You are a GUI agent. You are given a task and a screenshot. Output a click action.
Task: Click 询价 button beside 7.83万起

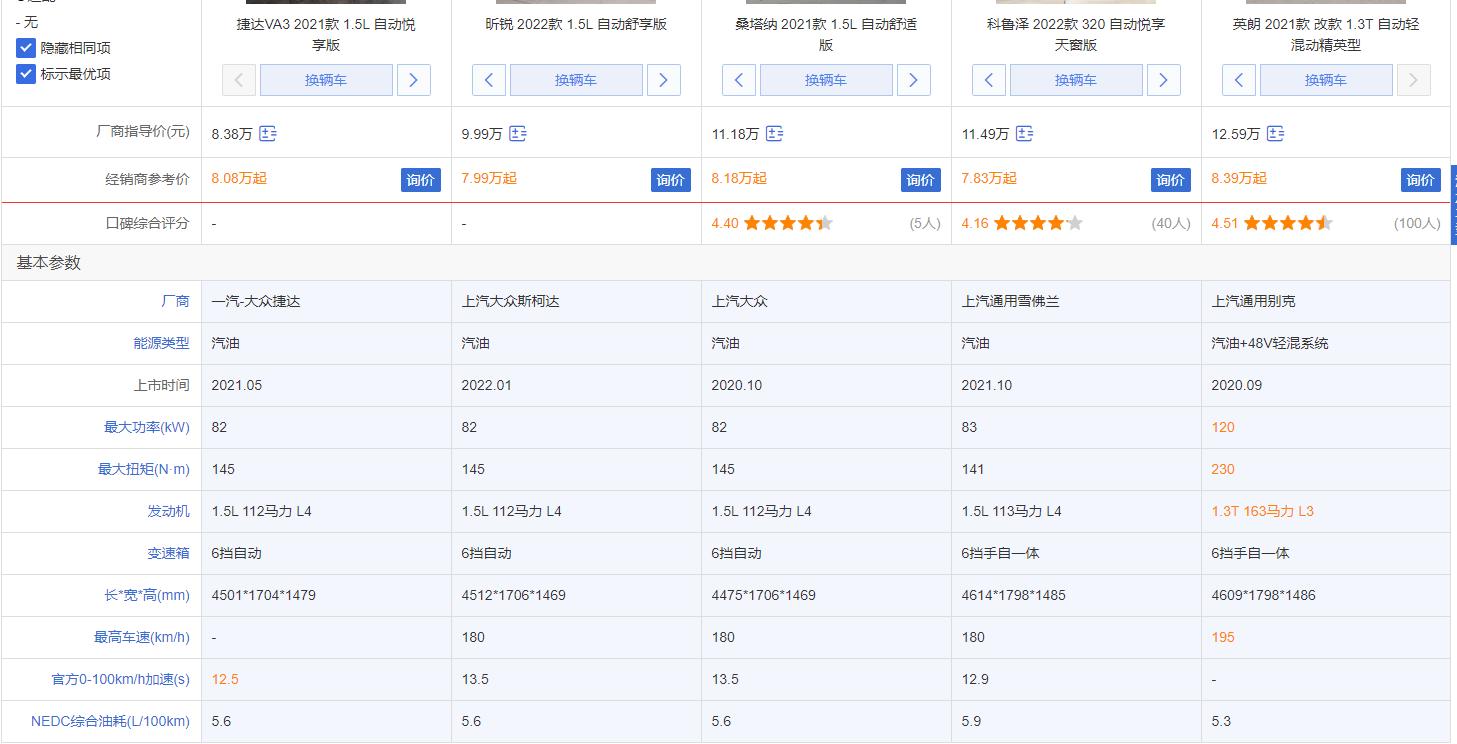(1171, 180)
